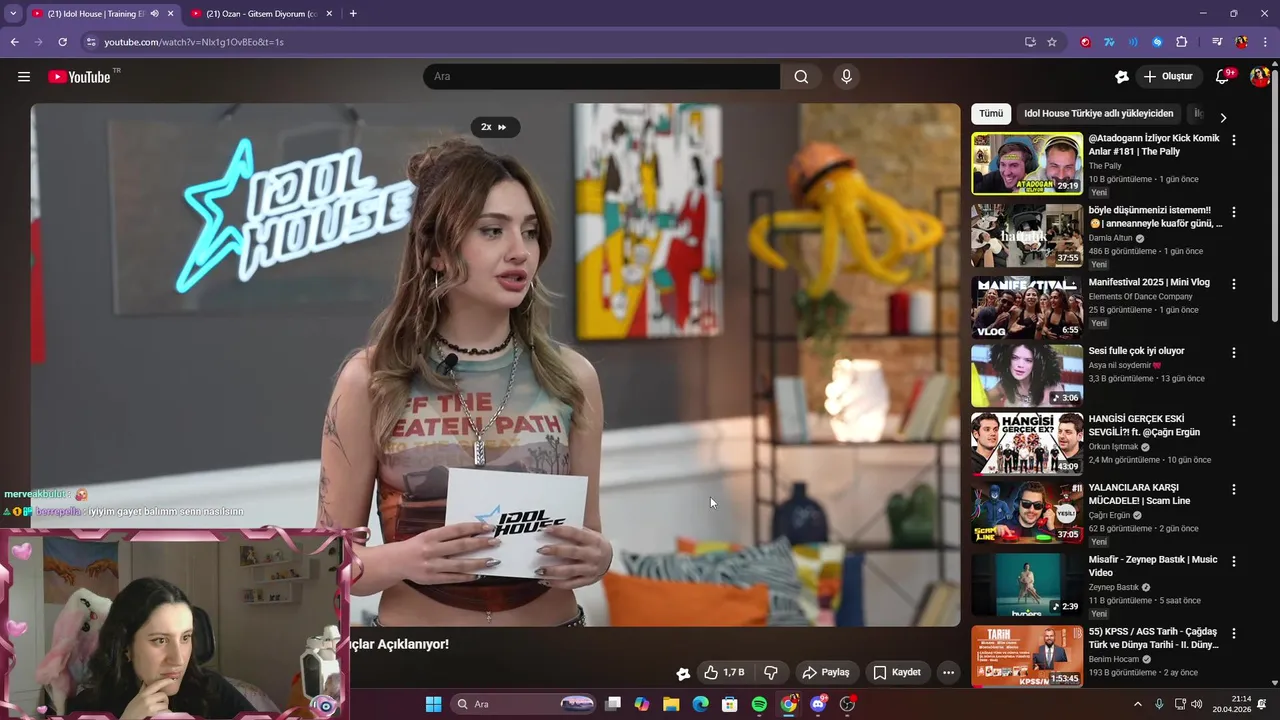Open a new browser tab
The width and height of the screenshot is (1280, 720).
(353, 14)
